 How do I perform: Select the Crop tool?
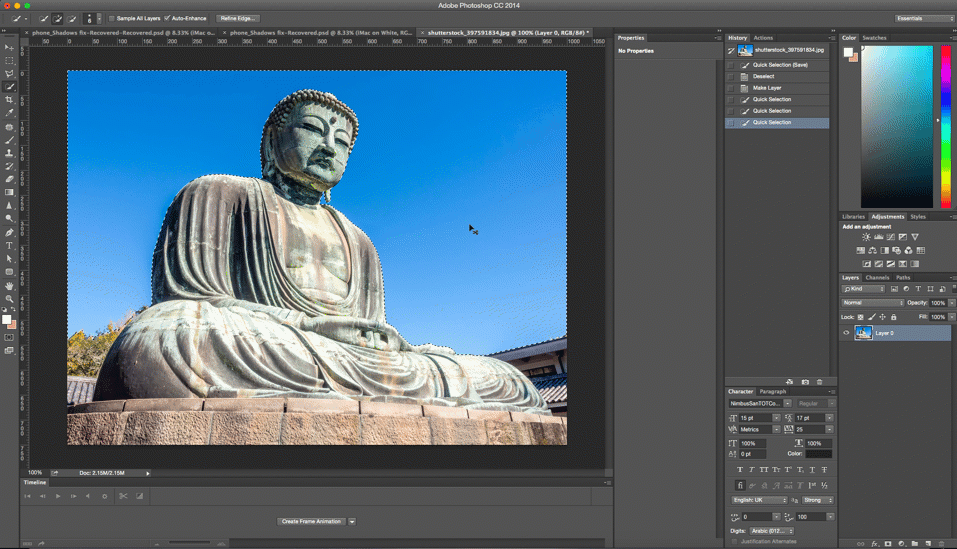click(x=10, y=100)
